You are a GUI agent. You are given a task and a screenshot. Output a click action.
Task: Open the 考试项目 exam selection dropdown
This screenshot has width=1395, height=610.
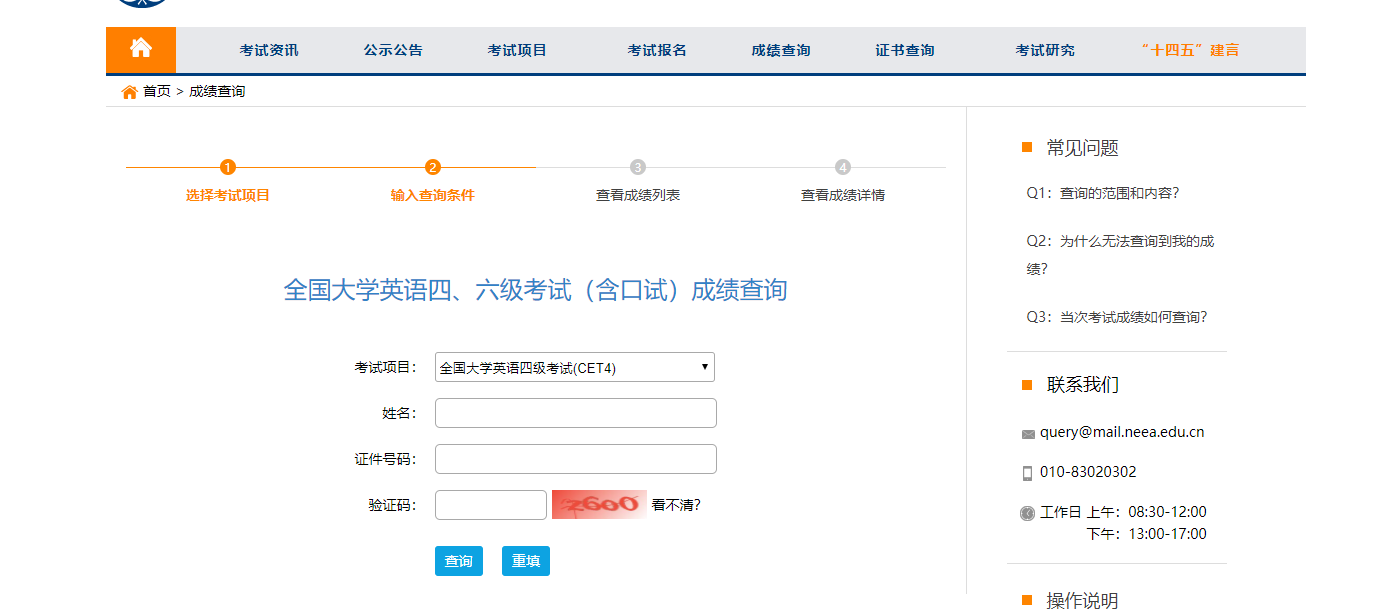point(575,367)
